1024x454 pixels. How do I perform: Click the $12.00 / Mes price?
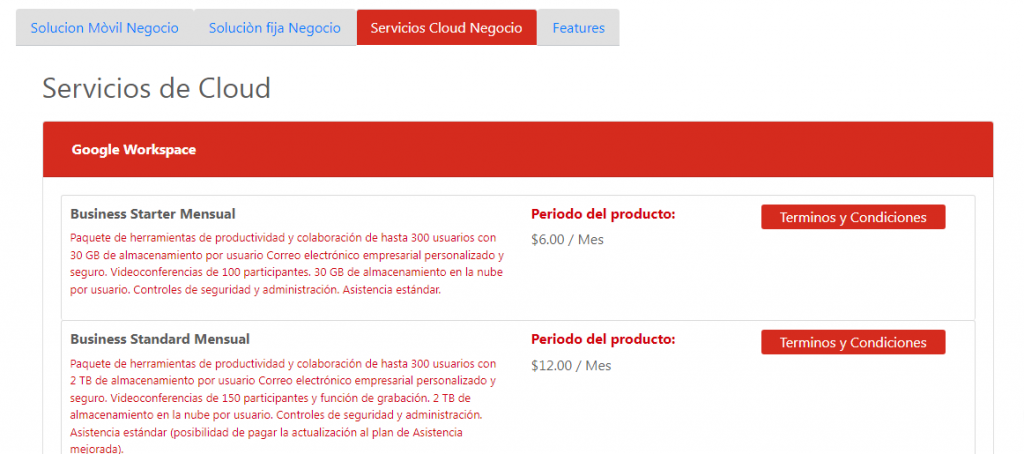571,365
